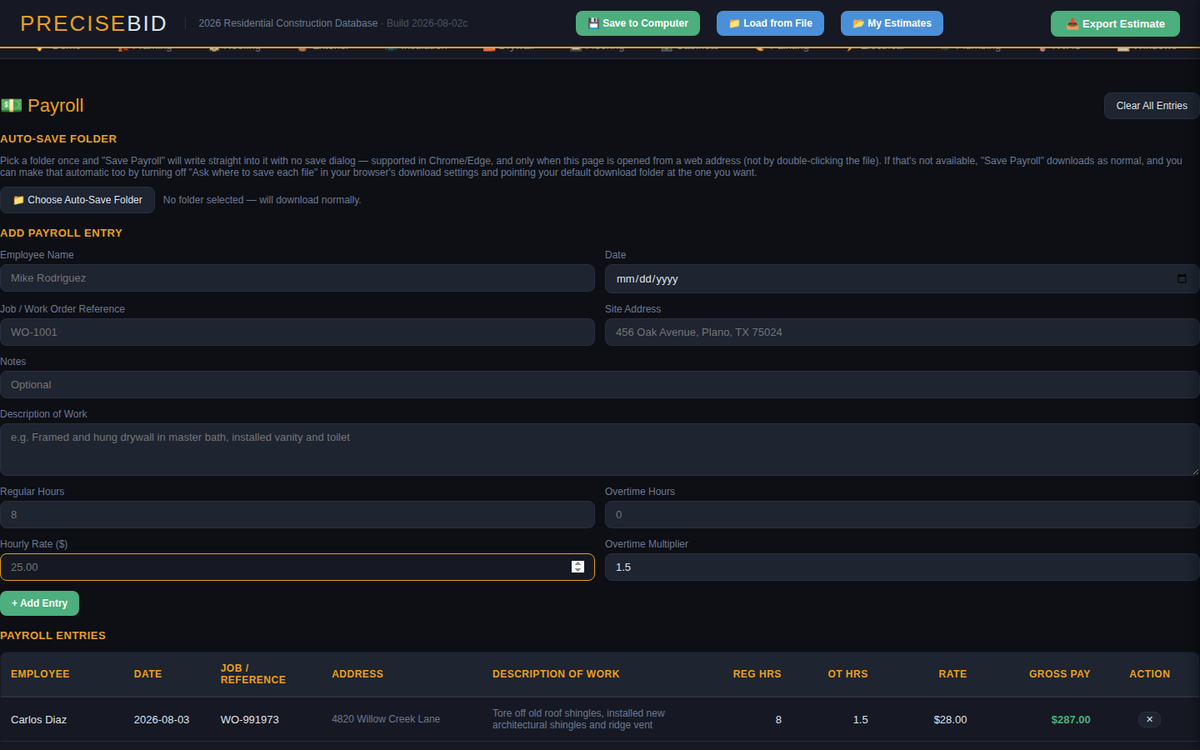Click the Description of Work textarea
Screen dimensions: 1200x750
tap(600, 449)
